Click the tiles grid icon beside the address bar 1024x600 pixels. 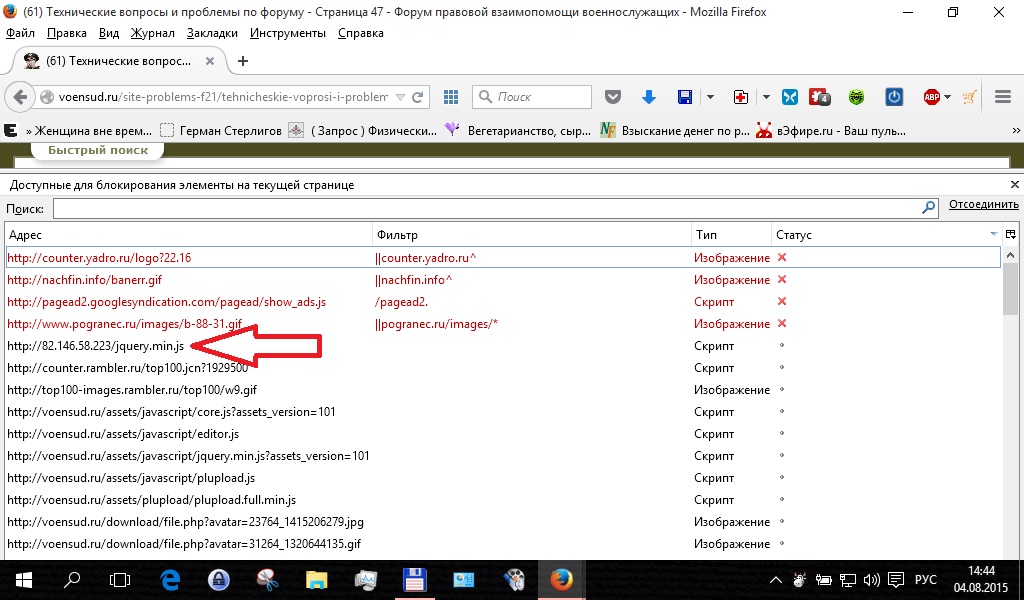[x=451, y=97]
